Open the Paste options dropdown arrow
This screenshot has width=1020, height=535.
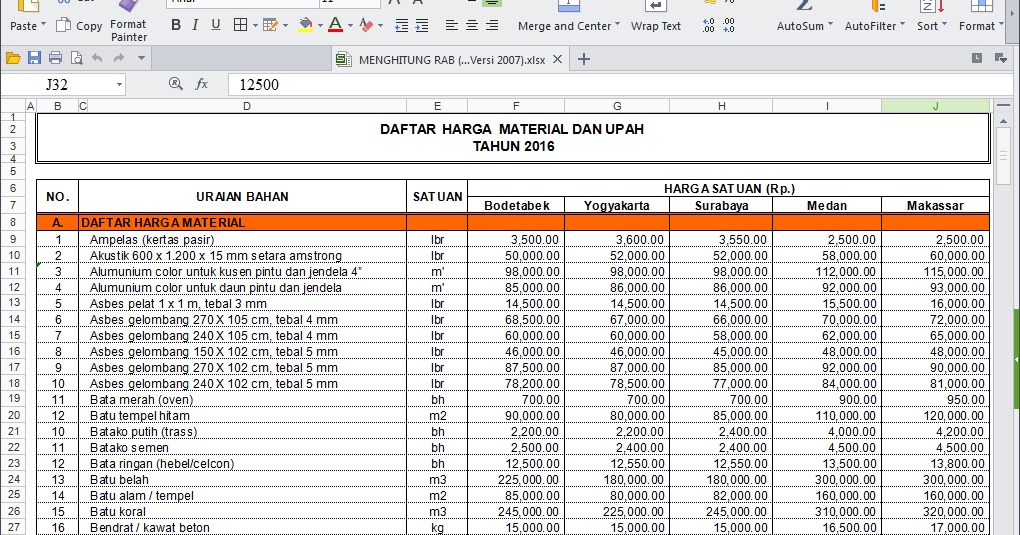(44, 25)
